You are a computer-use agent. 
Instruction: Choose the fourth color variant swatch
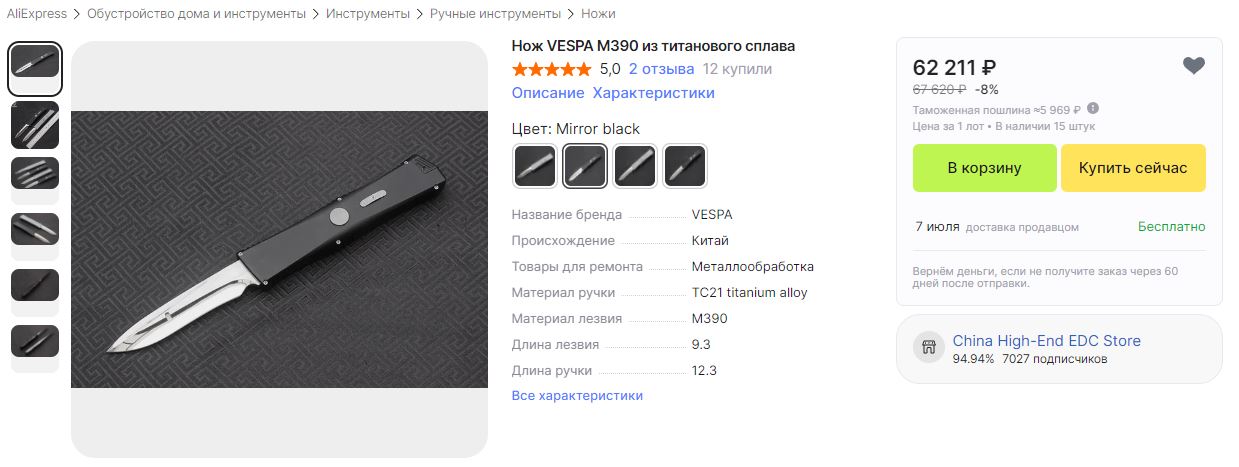point(685,166)
